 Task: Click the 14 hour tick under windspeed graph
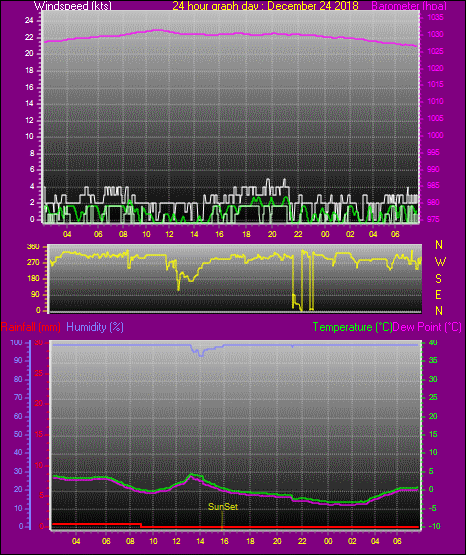pyautogui.click(x=194, y=234)
